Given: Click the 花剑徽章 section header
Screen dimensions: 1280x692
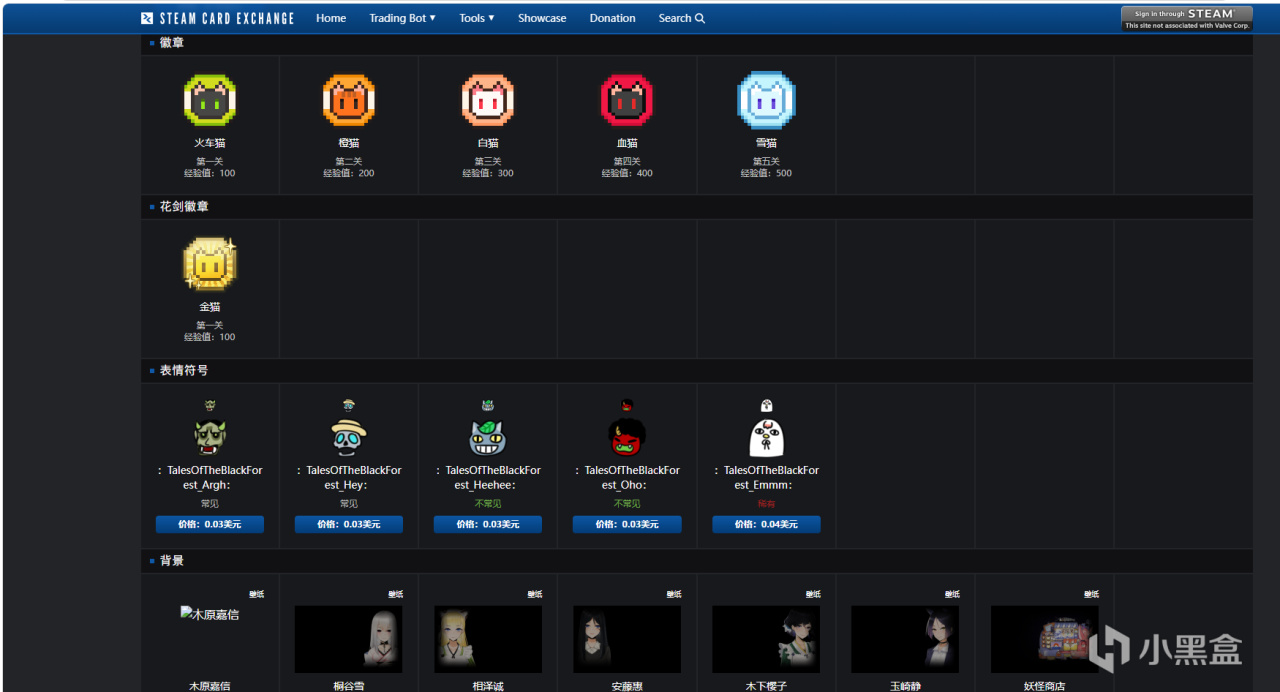Looking at the screenshot, I should (x=184, y=207).
